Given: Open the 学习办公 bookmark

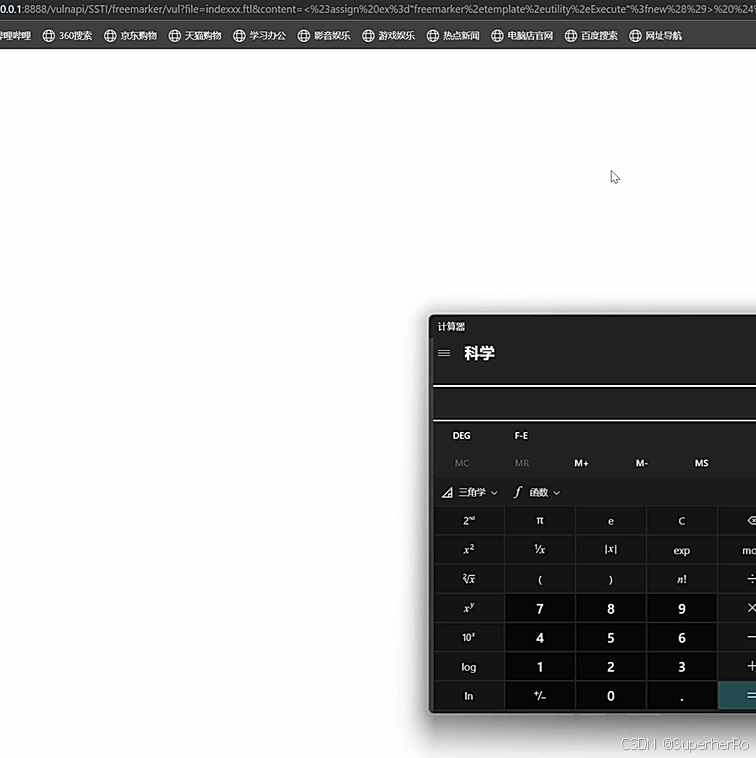Looking at the screenshot, I should click(260, 35).
